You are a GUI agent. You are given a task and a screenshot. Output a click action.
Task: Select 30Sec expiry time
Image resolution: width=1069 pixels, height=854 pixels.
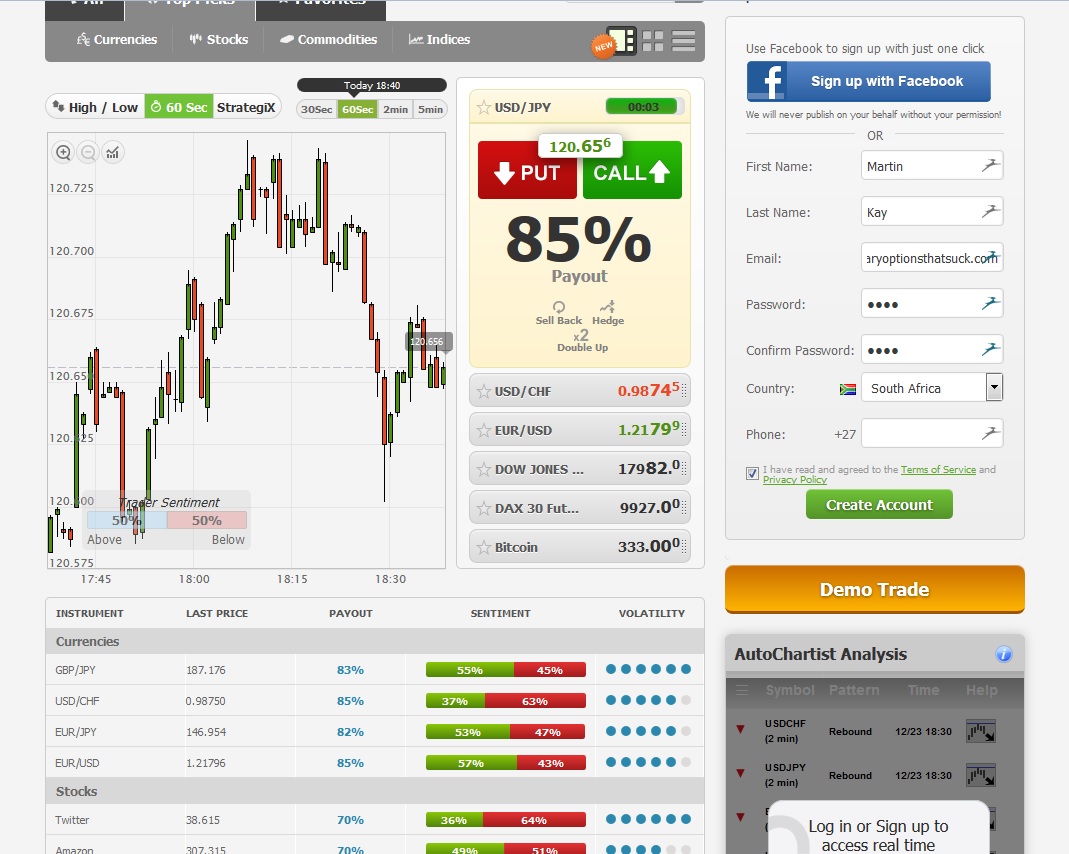click(316, 109)
